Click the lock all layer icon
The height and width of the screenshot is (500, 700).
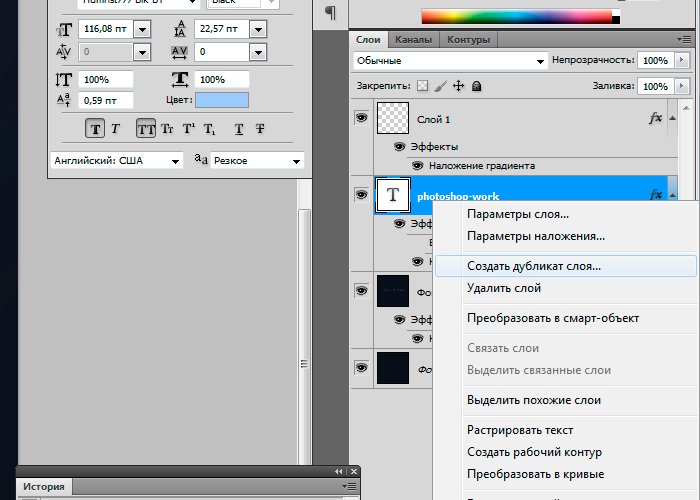point(476,87)
